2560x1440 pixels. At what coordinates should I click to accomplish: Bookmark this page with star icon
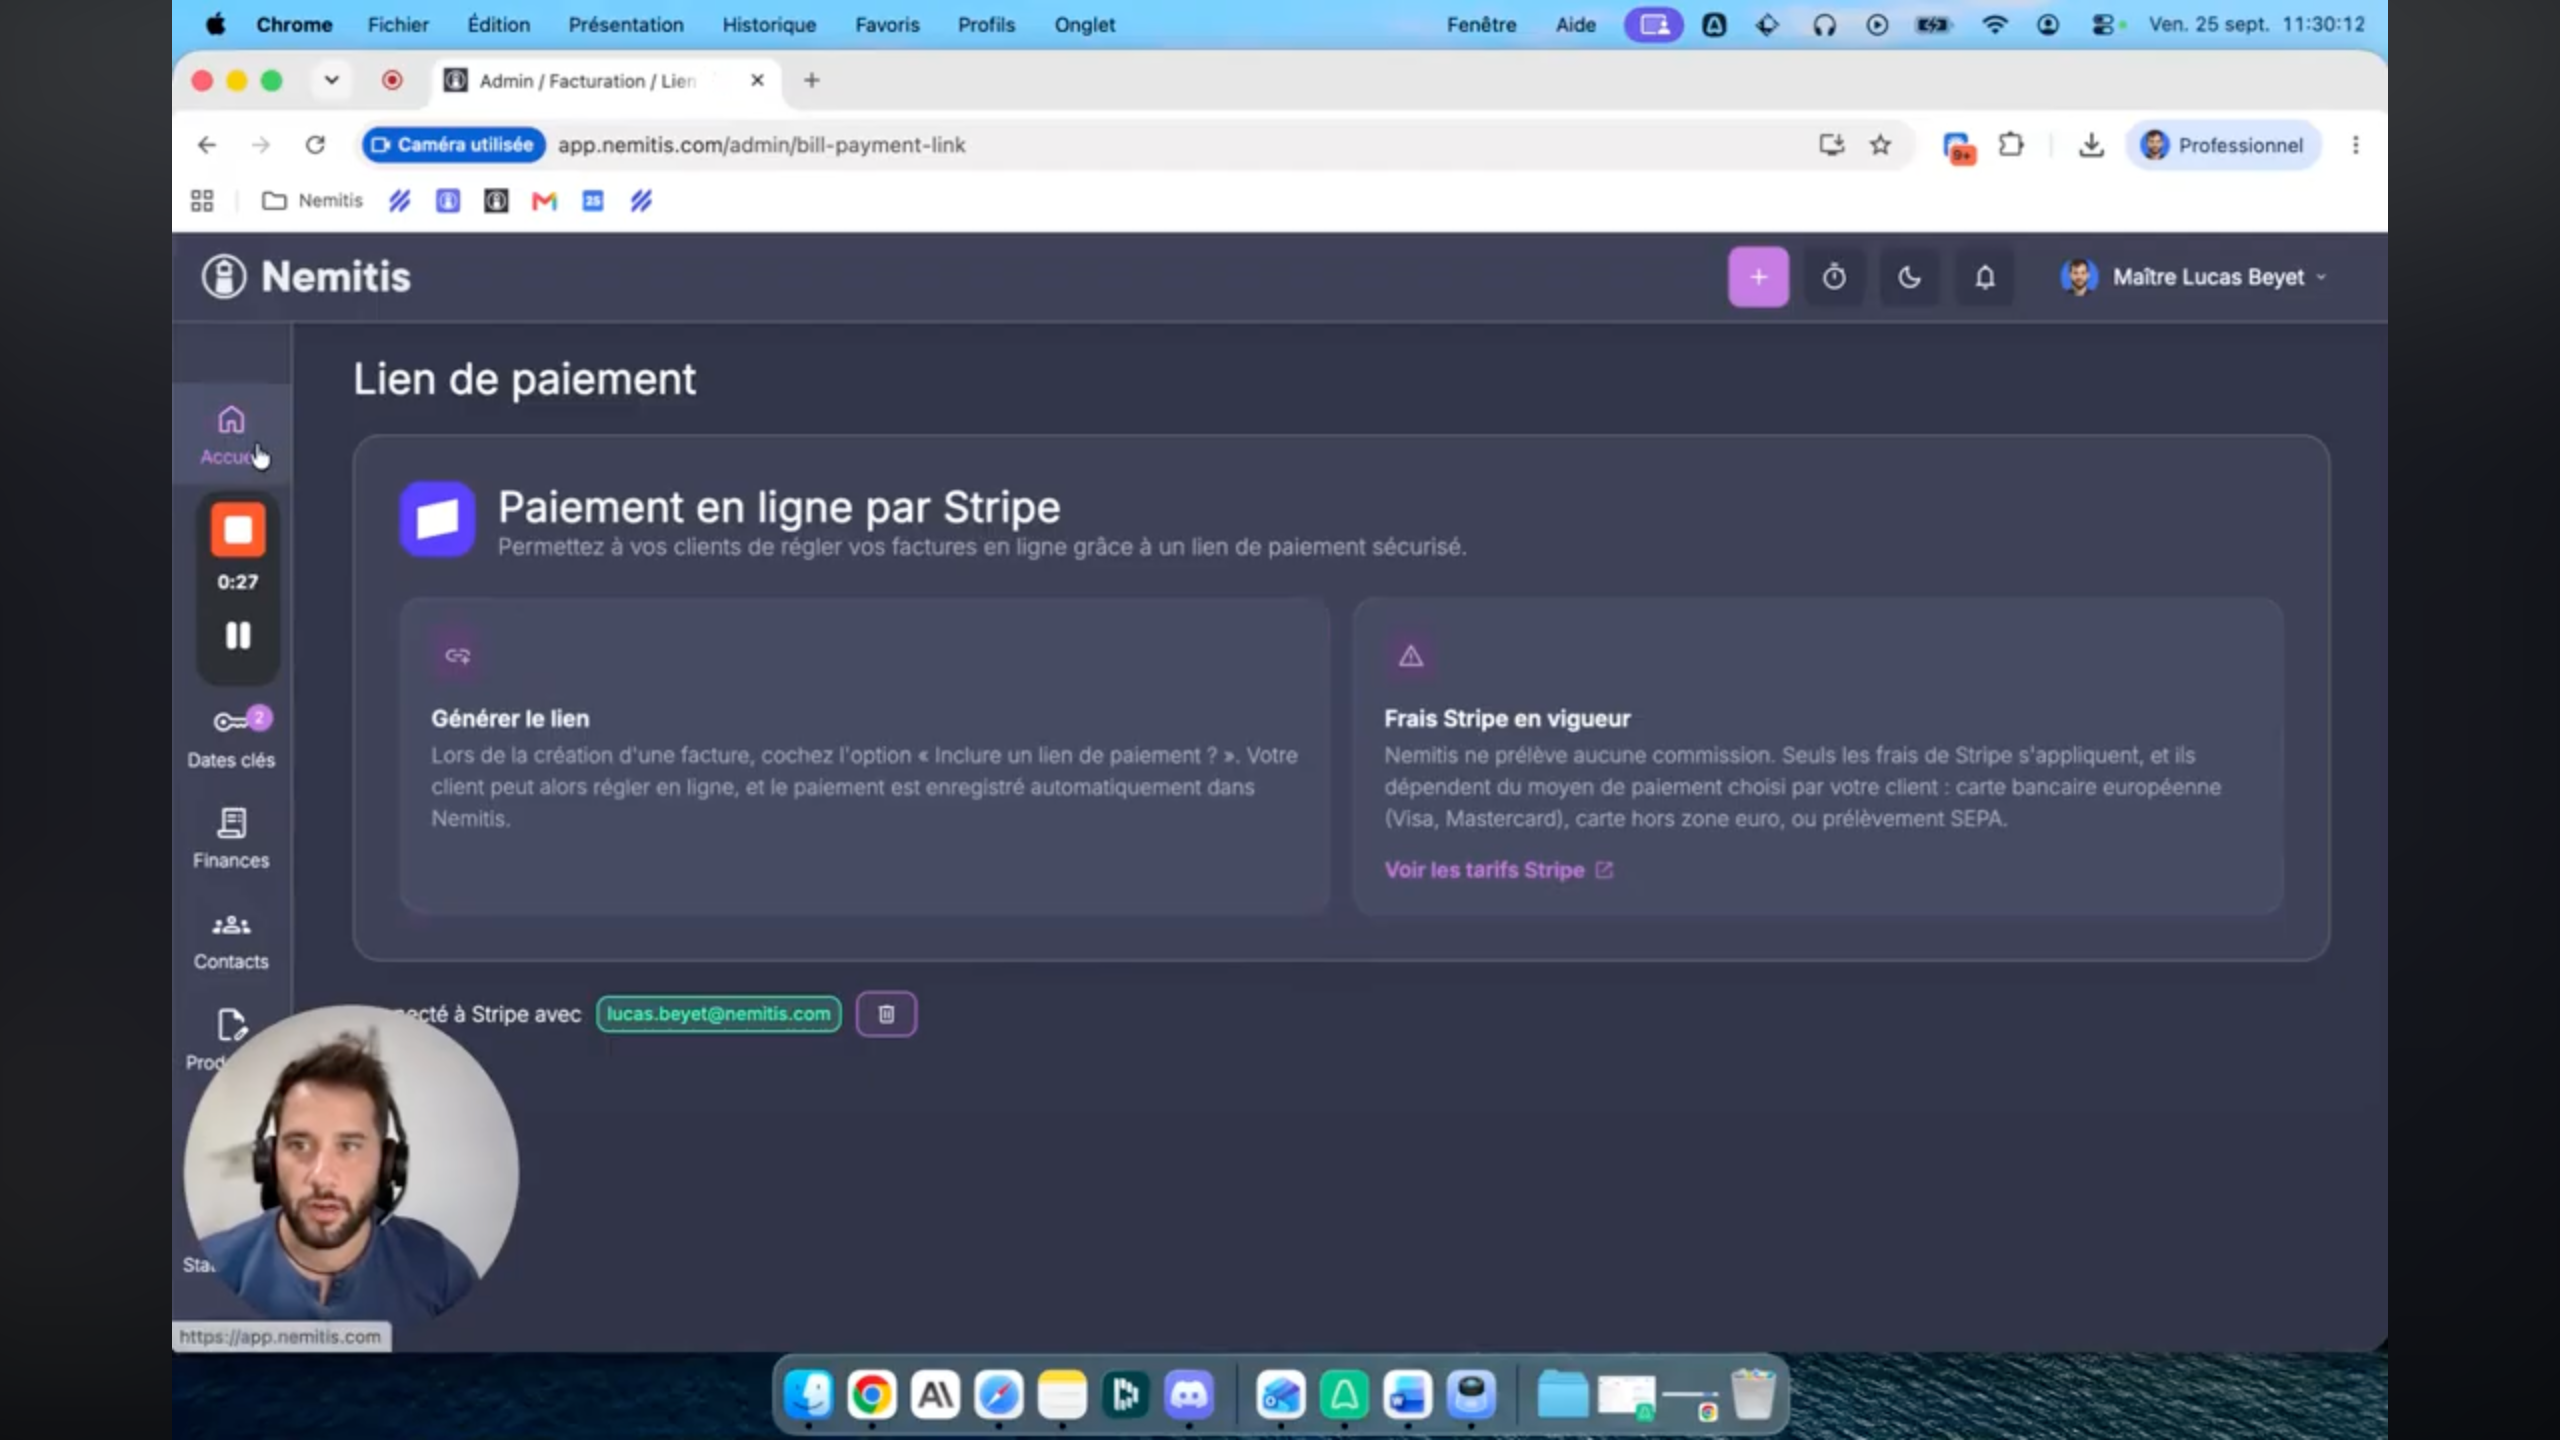click(1880, 145)
